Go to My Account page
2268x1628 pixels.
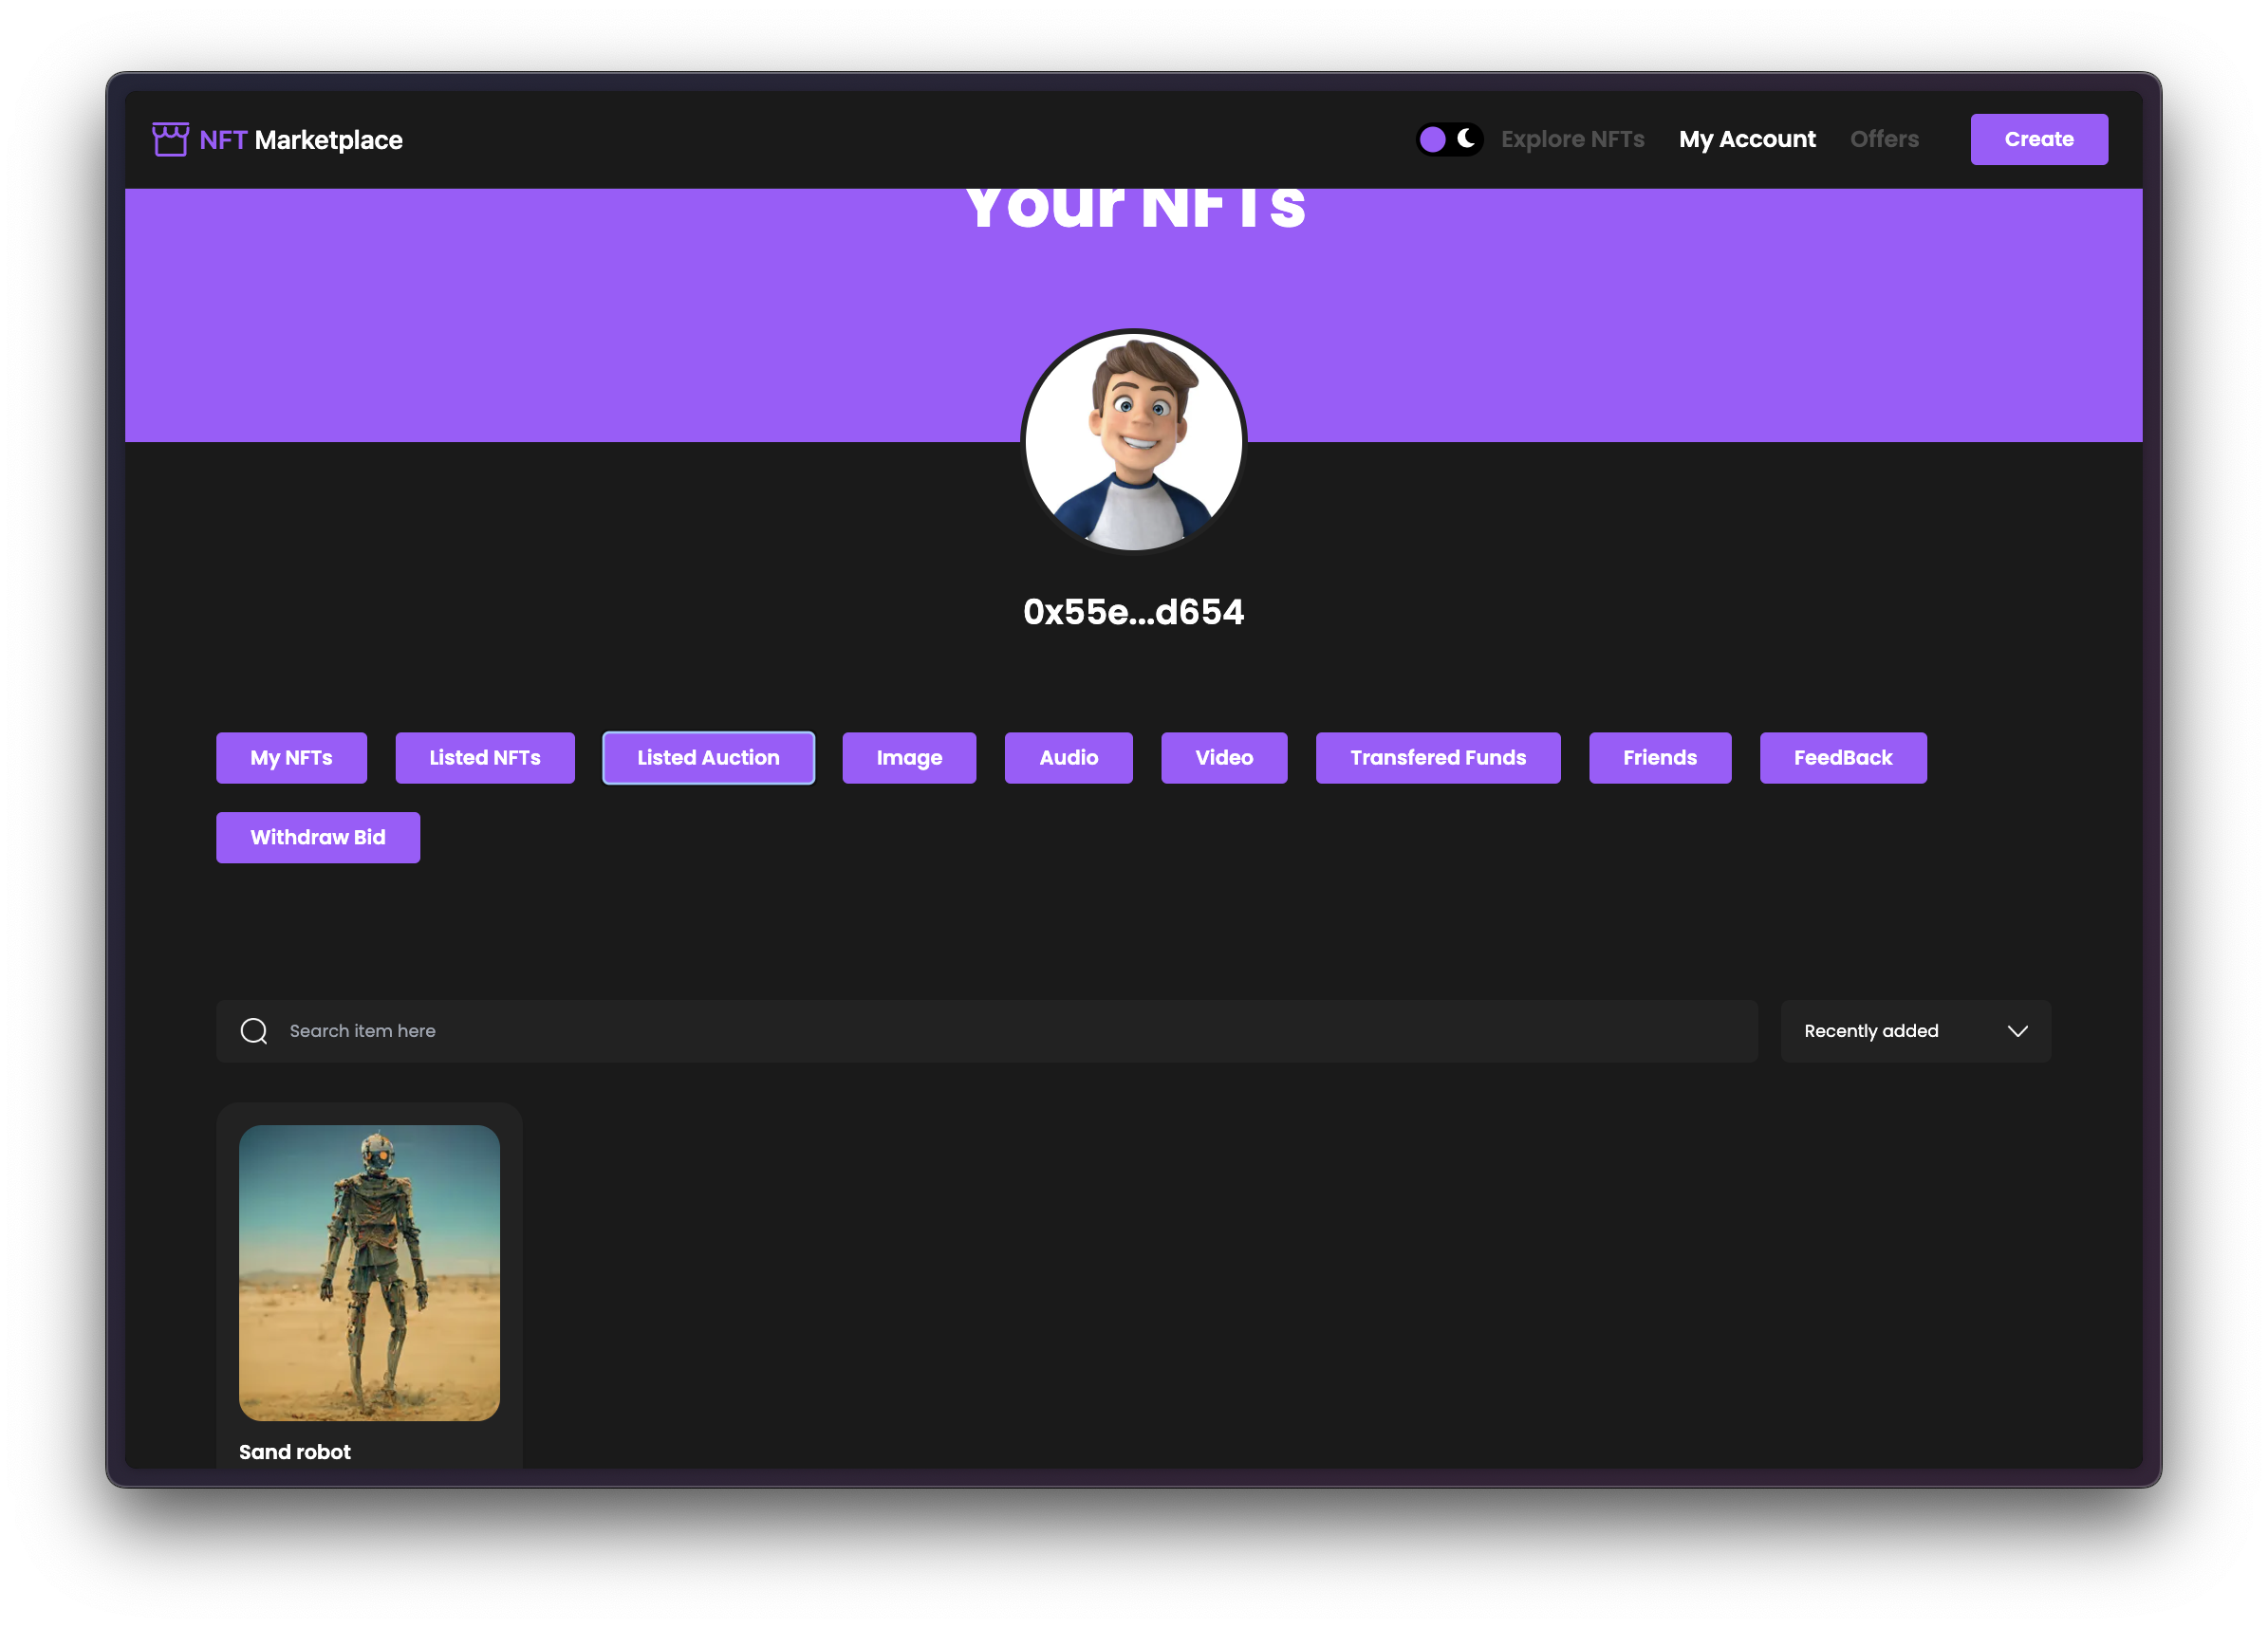pos(1746,139)
